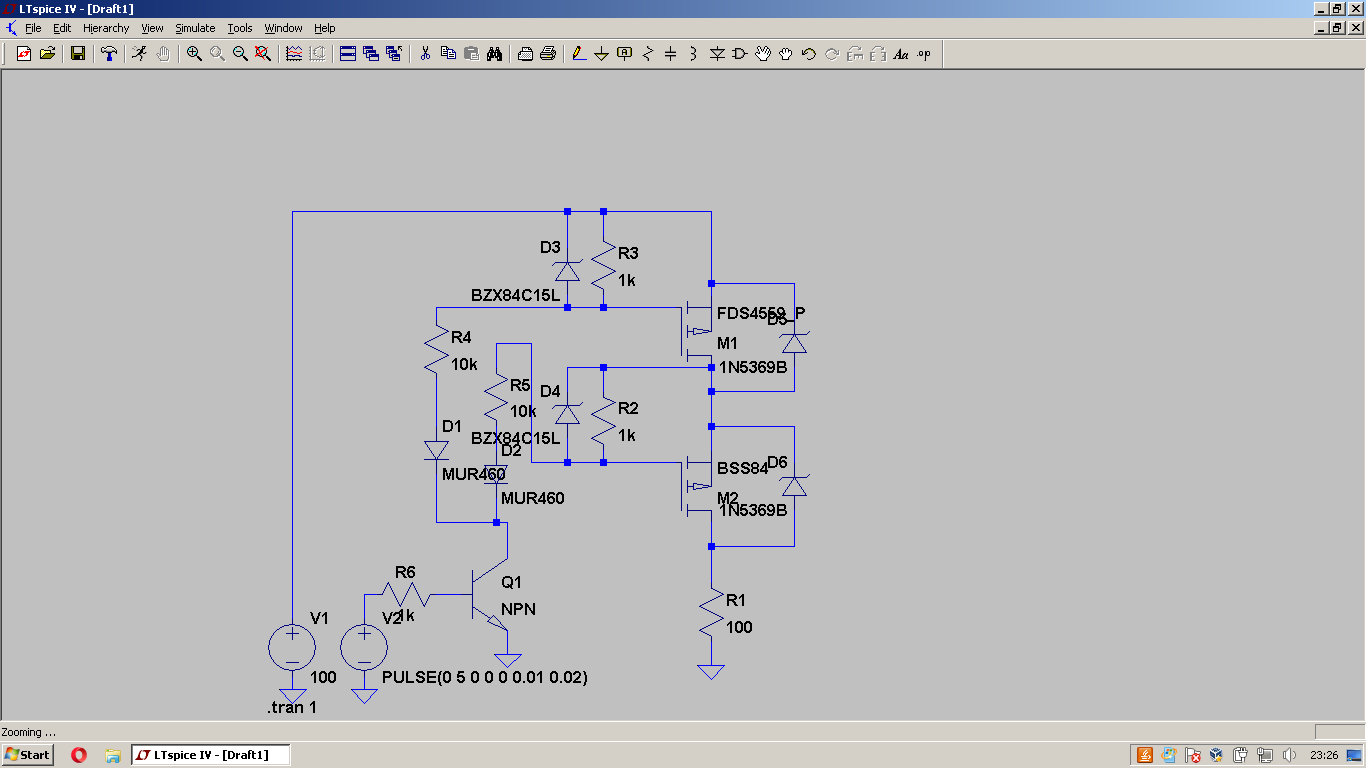
Task: Click the Windows Start button
Action: 27,755
